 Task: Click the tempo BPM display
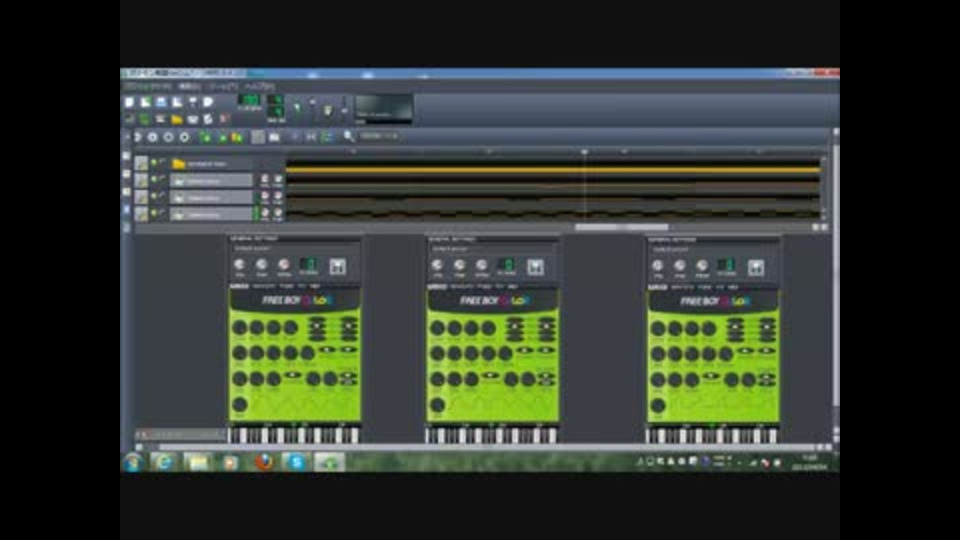coord(249,102)
